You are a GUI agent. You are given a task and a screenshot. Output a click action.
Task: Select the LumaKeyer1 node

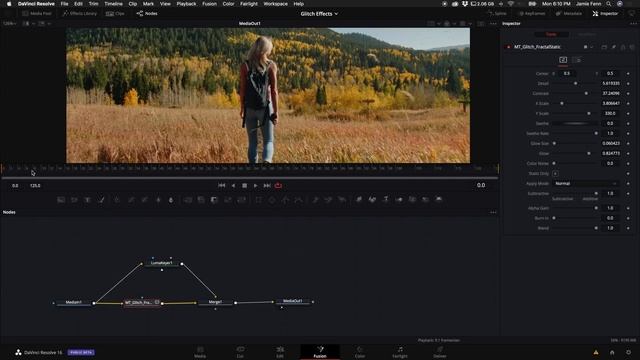tap(162, 263)
